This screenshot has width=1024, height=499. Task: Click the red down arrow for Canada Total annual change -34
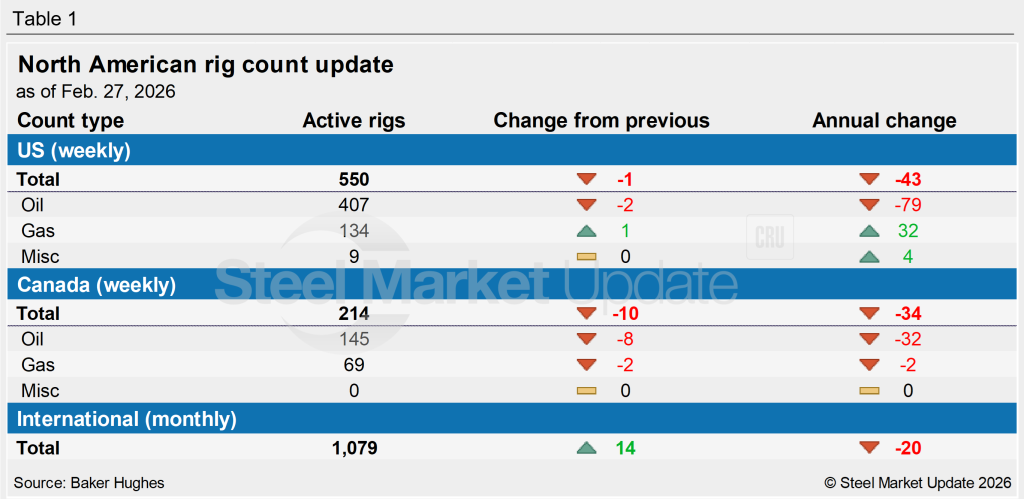[869, 314]
